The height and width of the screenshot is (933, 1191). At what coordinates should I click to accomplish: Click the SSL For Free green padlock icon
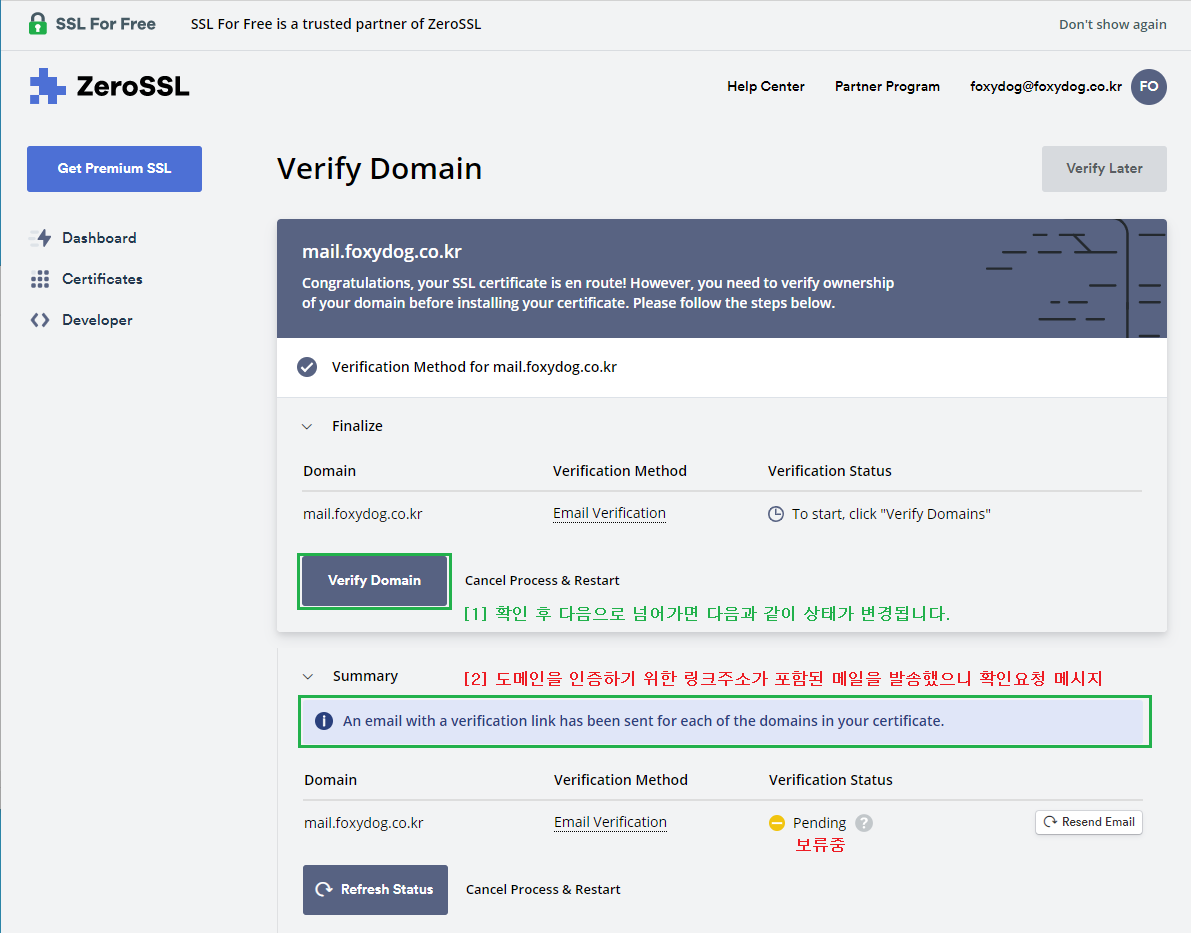tap(37, 24)
